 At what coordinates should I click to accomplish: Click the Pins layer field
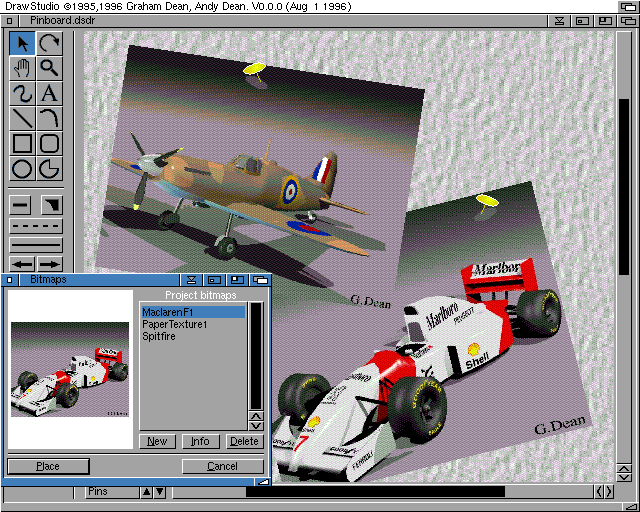[112, 492]
